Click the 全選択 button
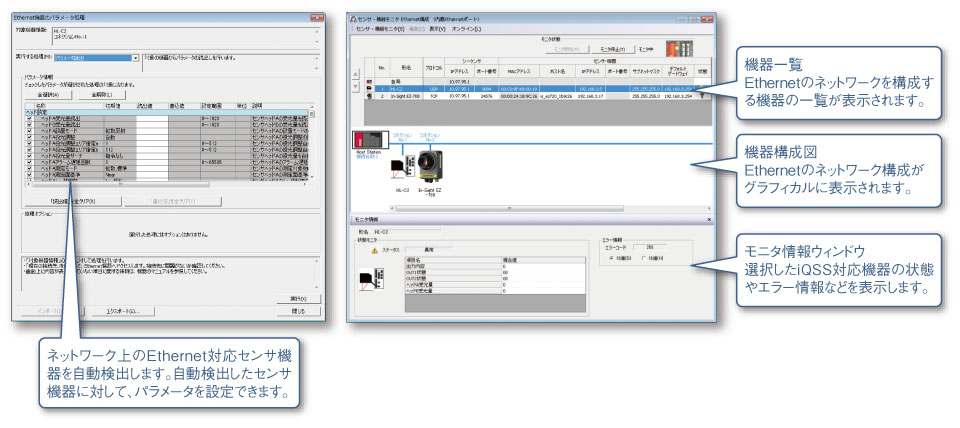This screenshot has width=960, height=428. click(x=45, y=94)
